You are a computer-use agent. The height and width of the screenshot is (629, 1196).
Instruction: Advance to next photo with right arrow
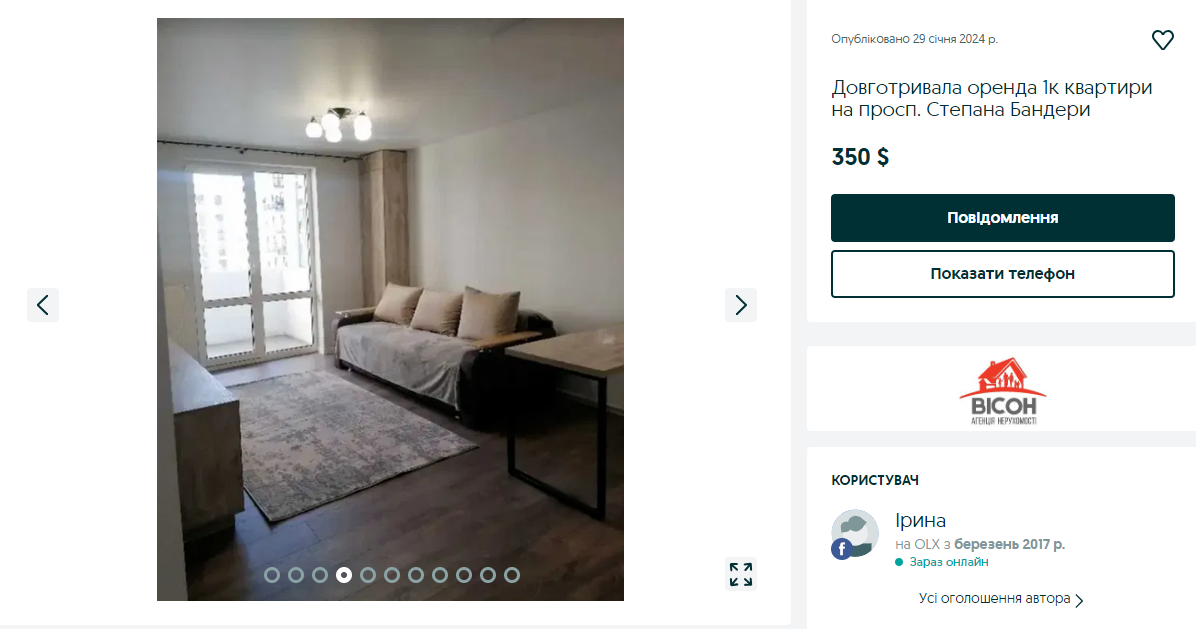pos(741,305)
